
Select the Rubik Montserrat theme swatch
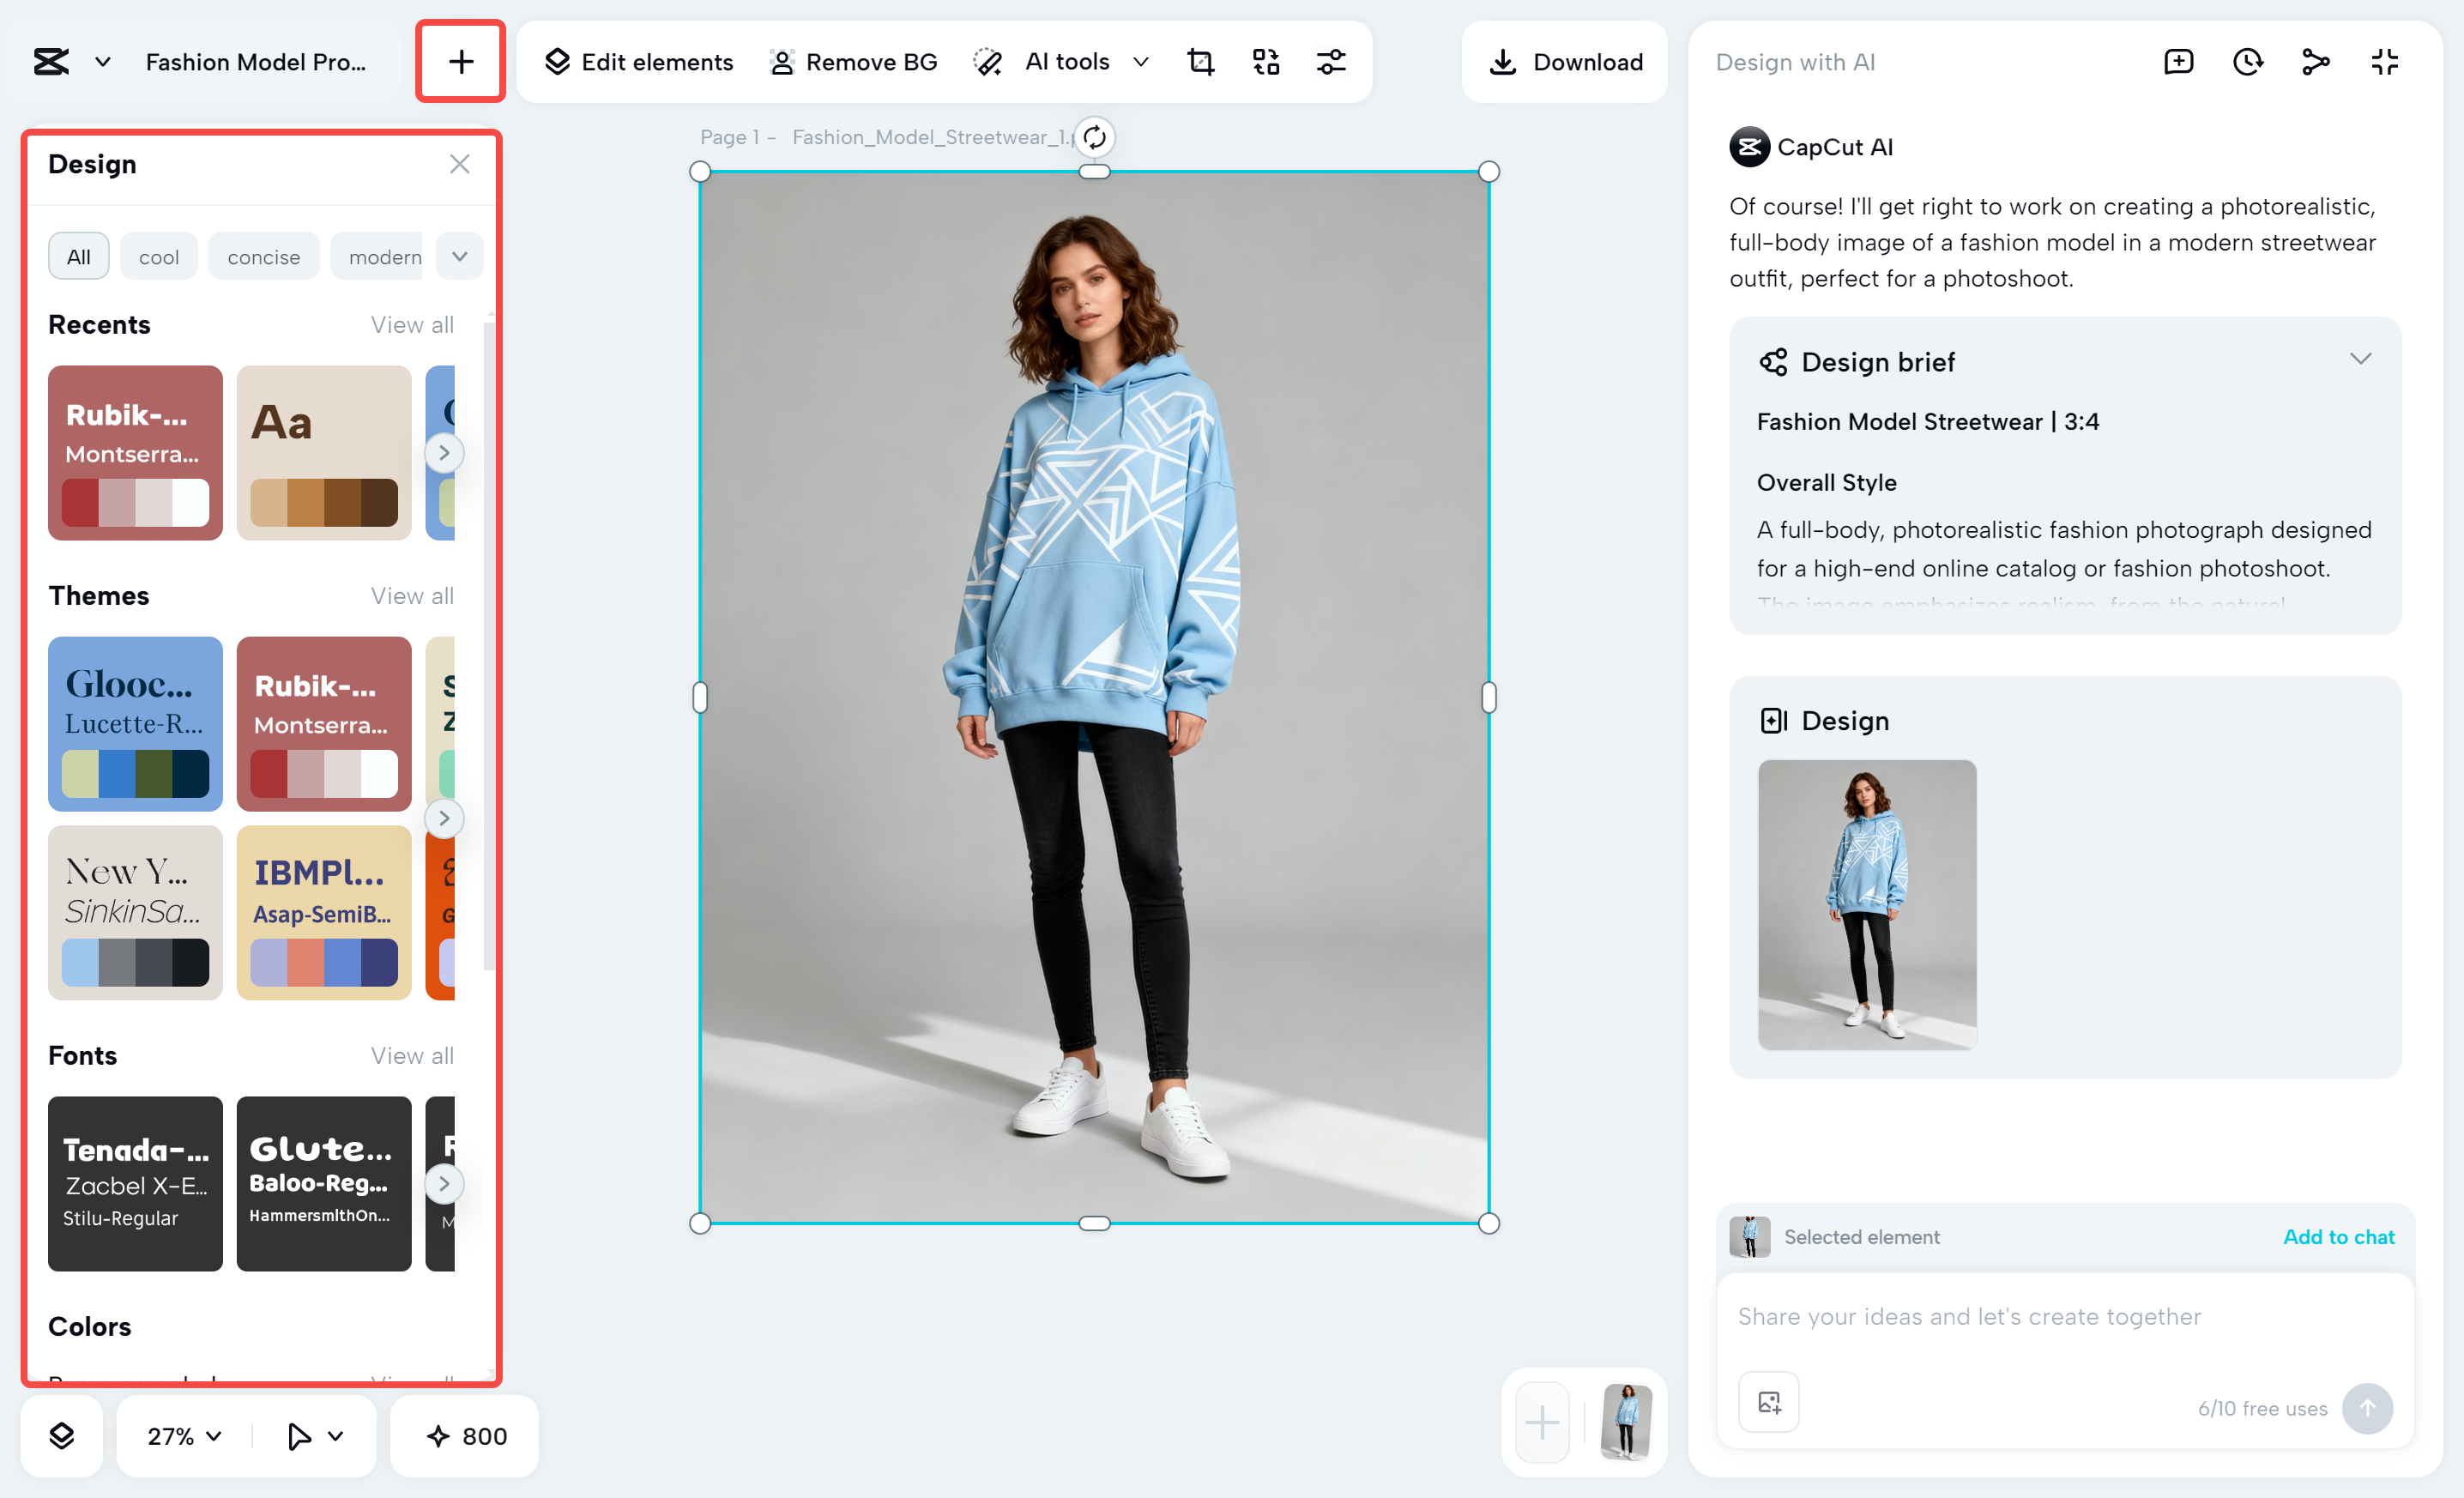pos(324,725)
